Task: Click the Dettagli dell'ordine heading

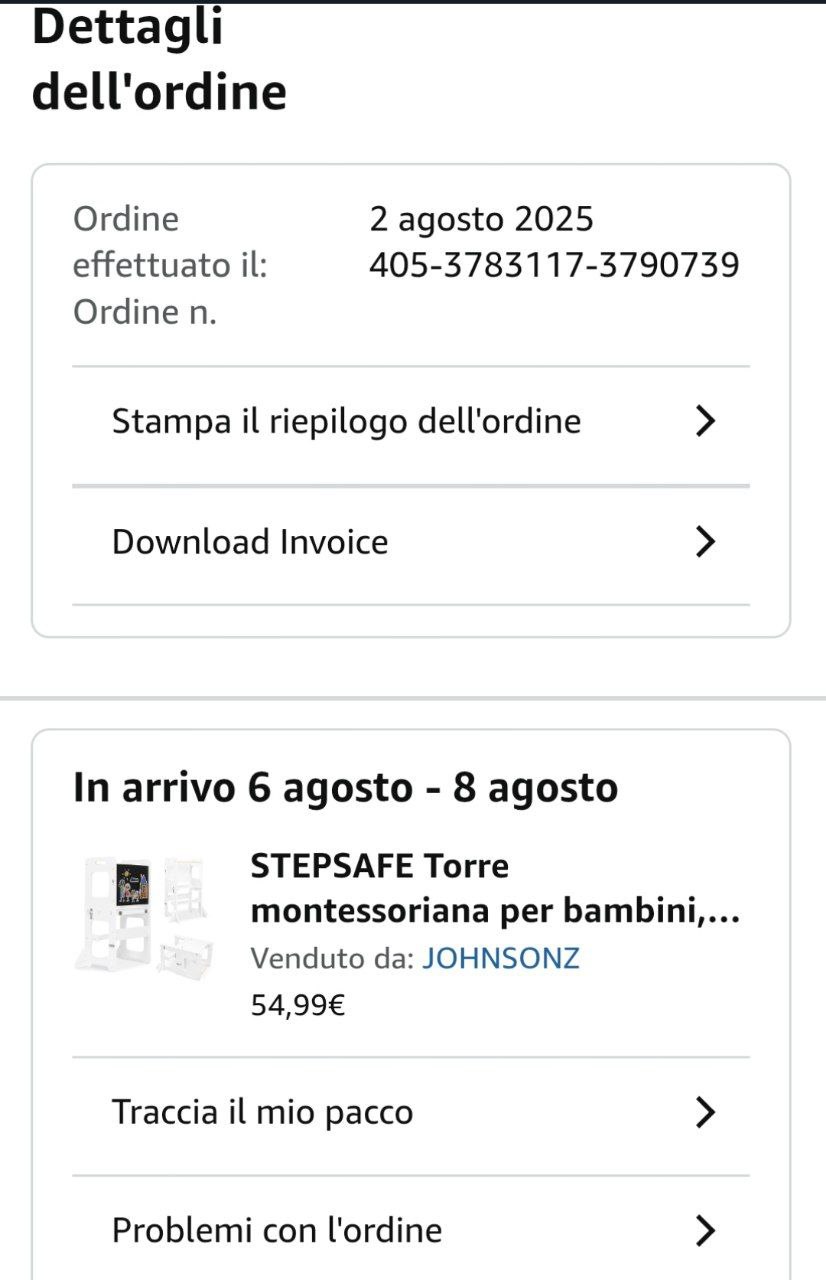Action: [159, 60]
